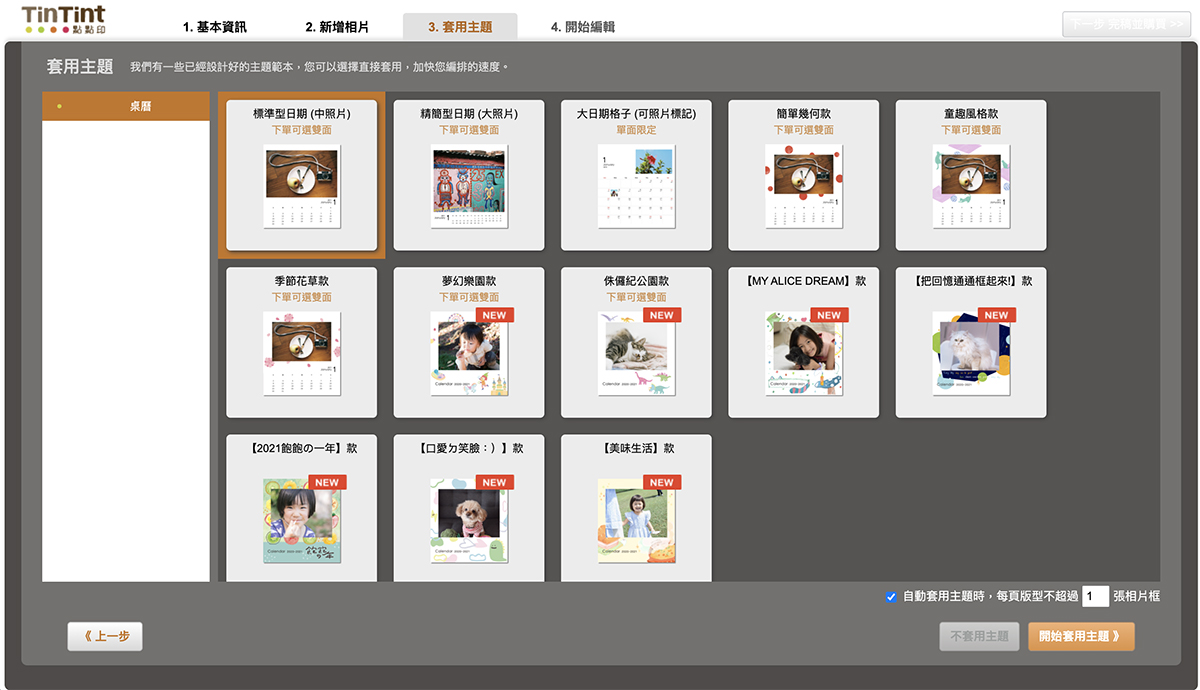Select the 標準型日期 (中照片) theme thumbnail
The image size is (1200, 690).
click(x=302, y=175)
